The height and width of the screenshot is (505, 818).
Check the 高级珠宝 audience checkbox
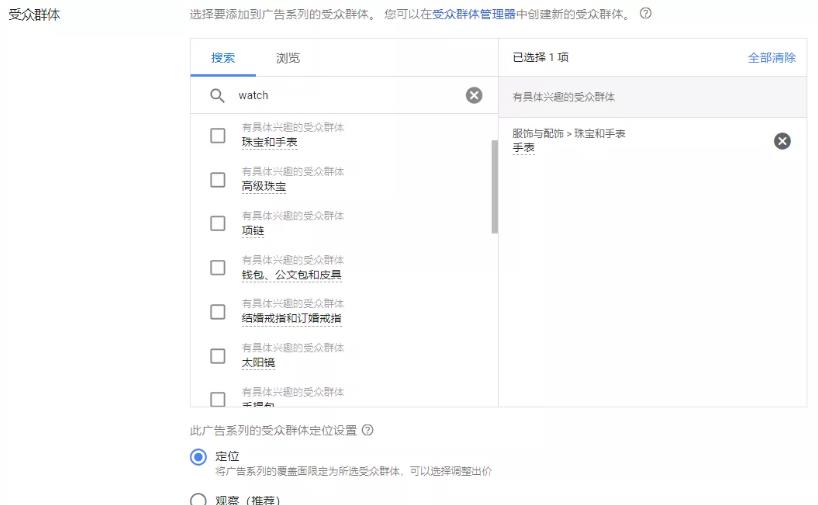[x=218, y=180]
